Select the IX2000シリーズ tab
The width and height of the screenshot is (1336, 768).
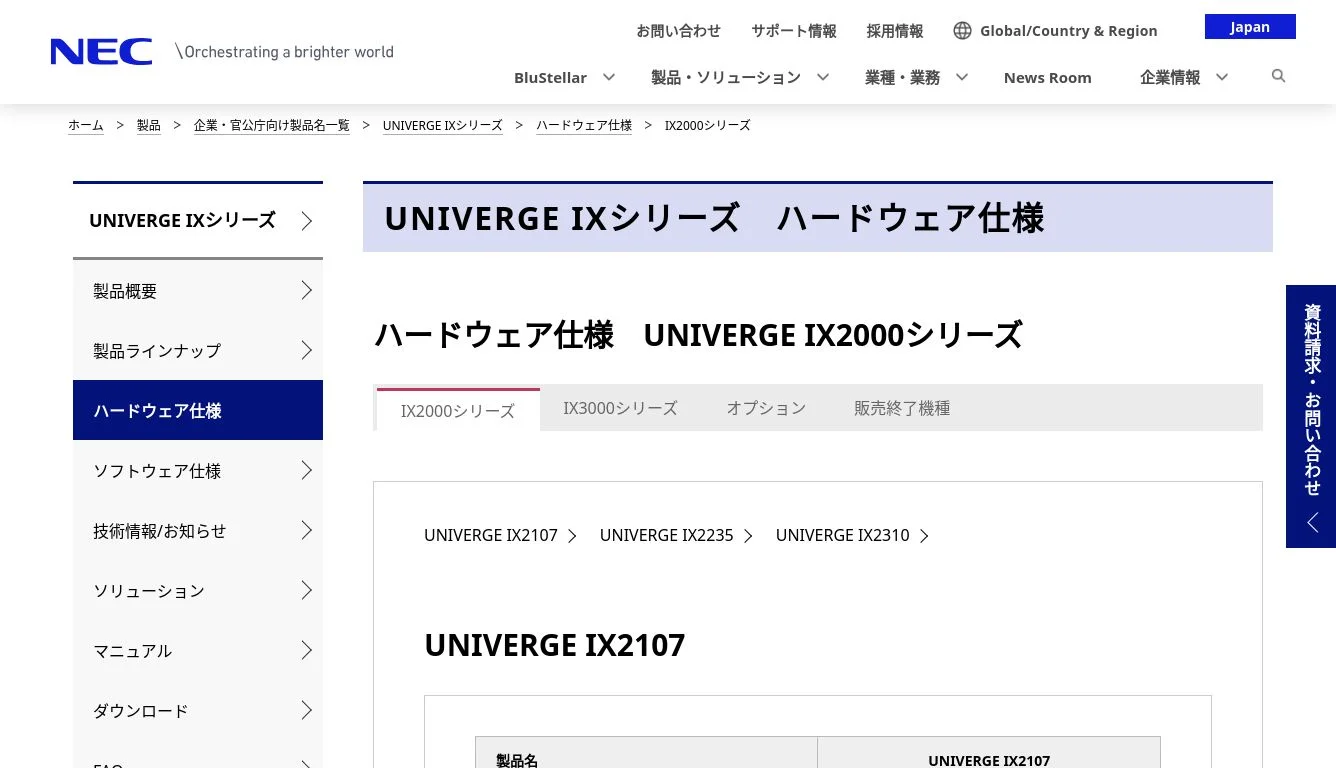(x=458, y=410)
